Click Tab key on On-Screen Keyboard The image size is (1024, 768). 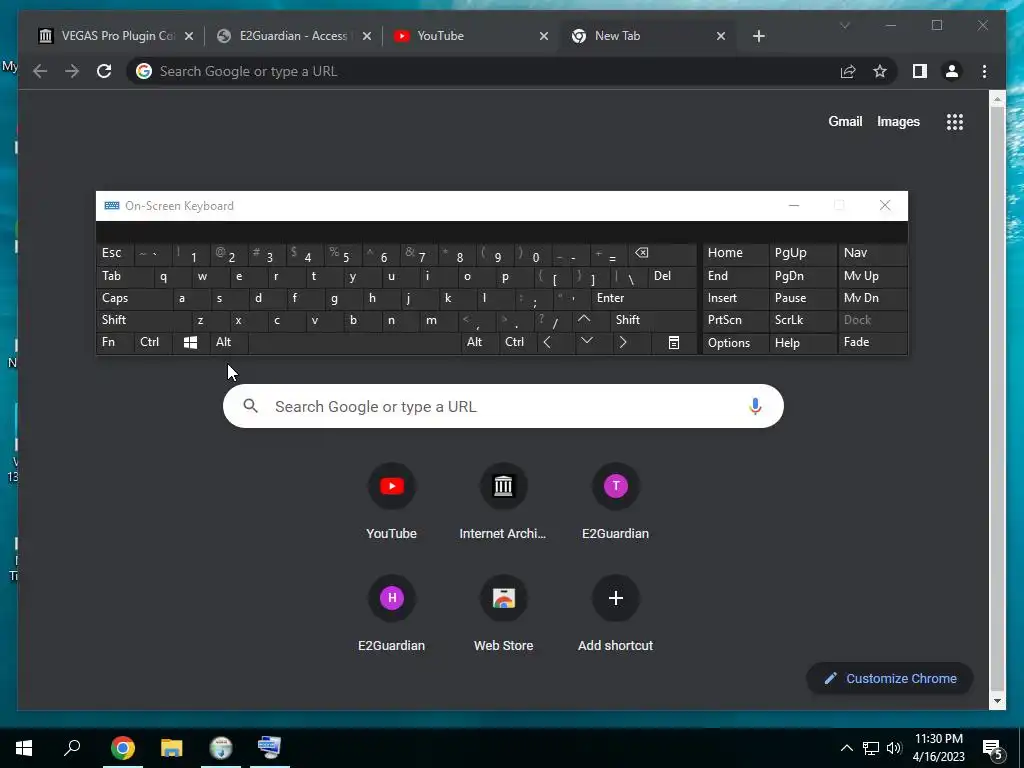click(125, 276)
